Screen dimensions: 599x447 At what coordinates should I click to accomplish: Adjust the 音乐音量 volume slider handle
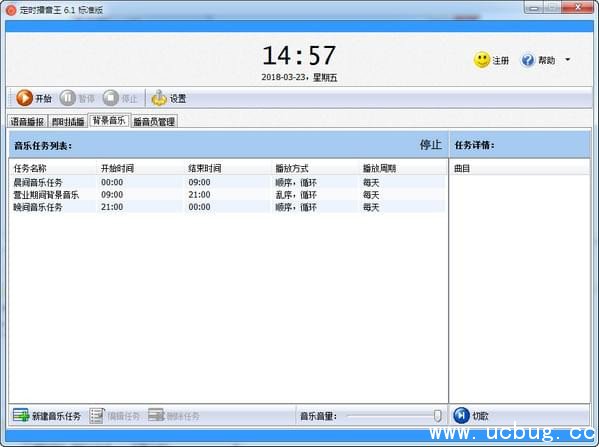click(x=437, y=416)
